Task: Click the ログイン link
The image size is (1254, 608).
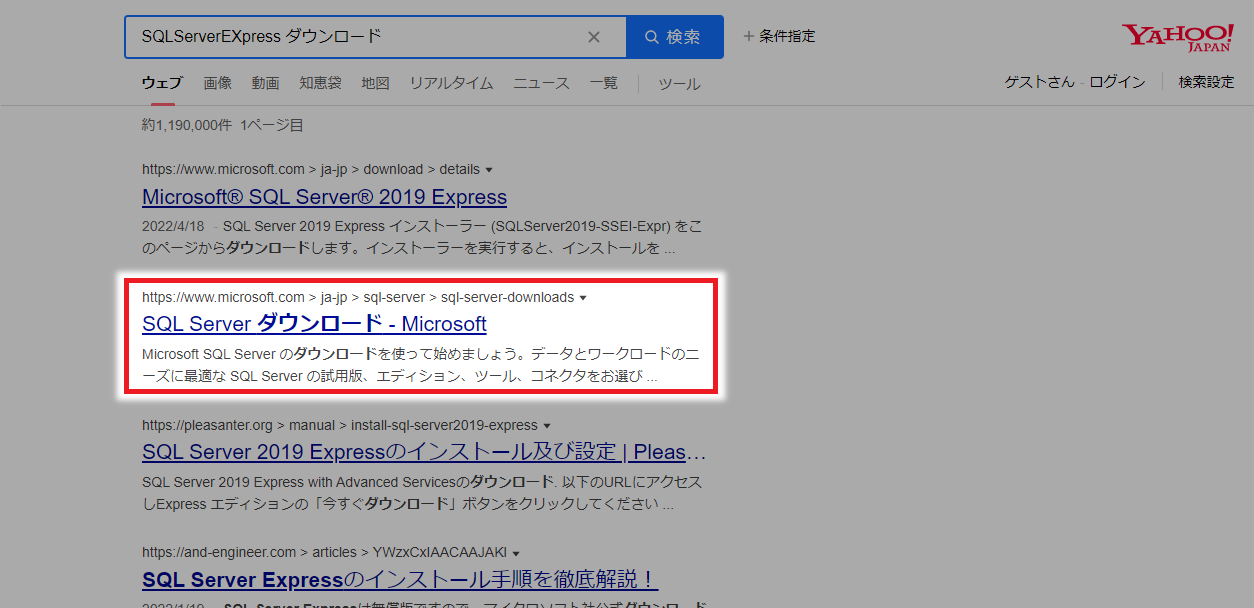Action: tap(1117, 82)
